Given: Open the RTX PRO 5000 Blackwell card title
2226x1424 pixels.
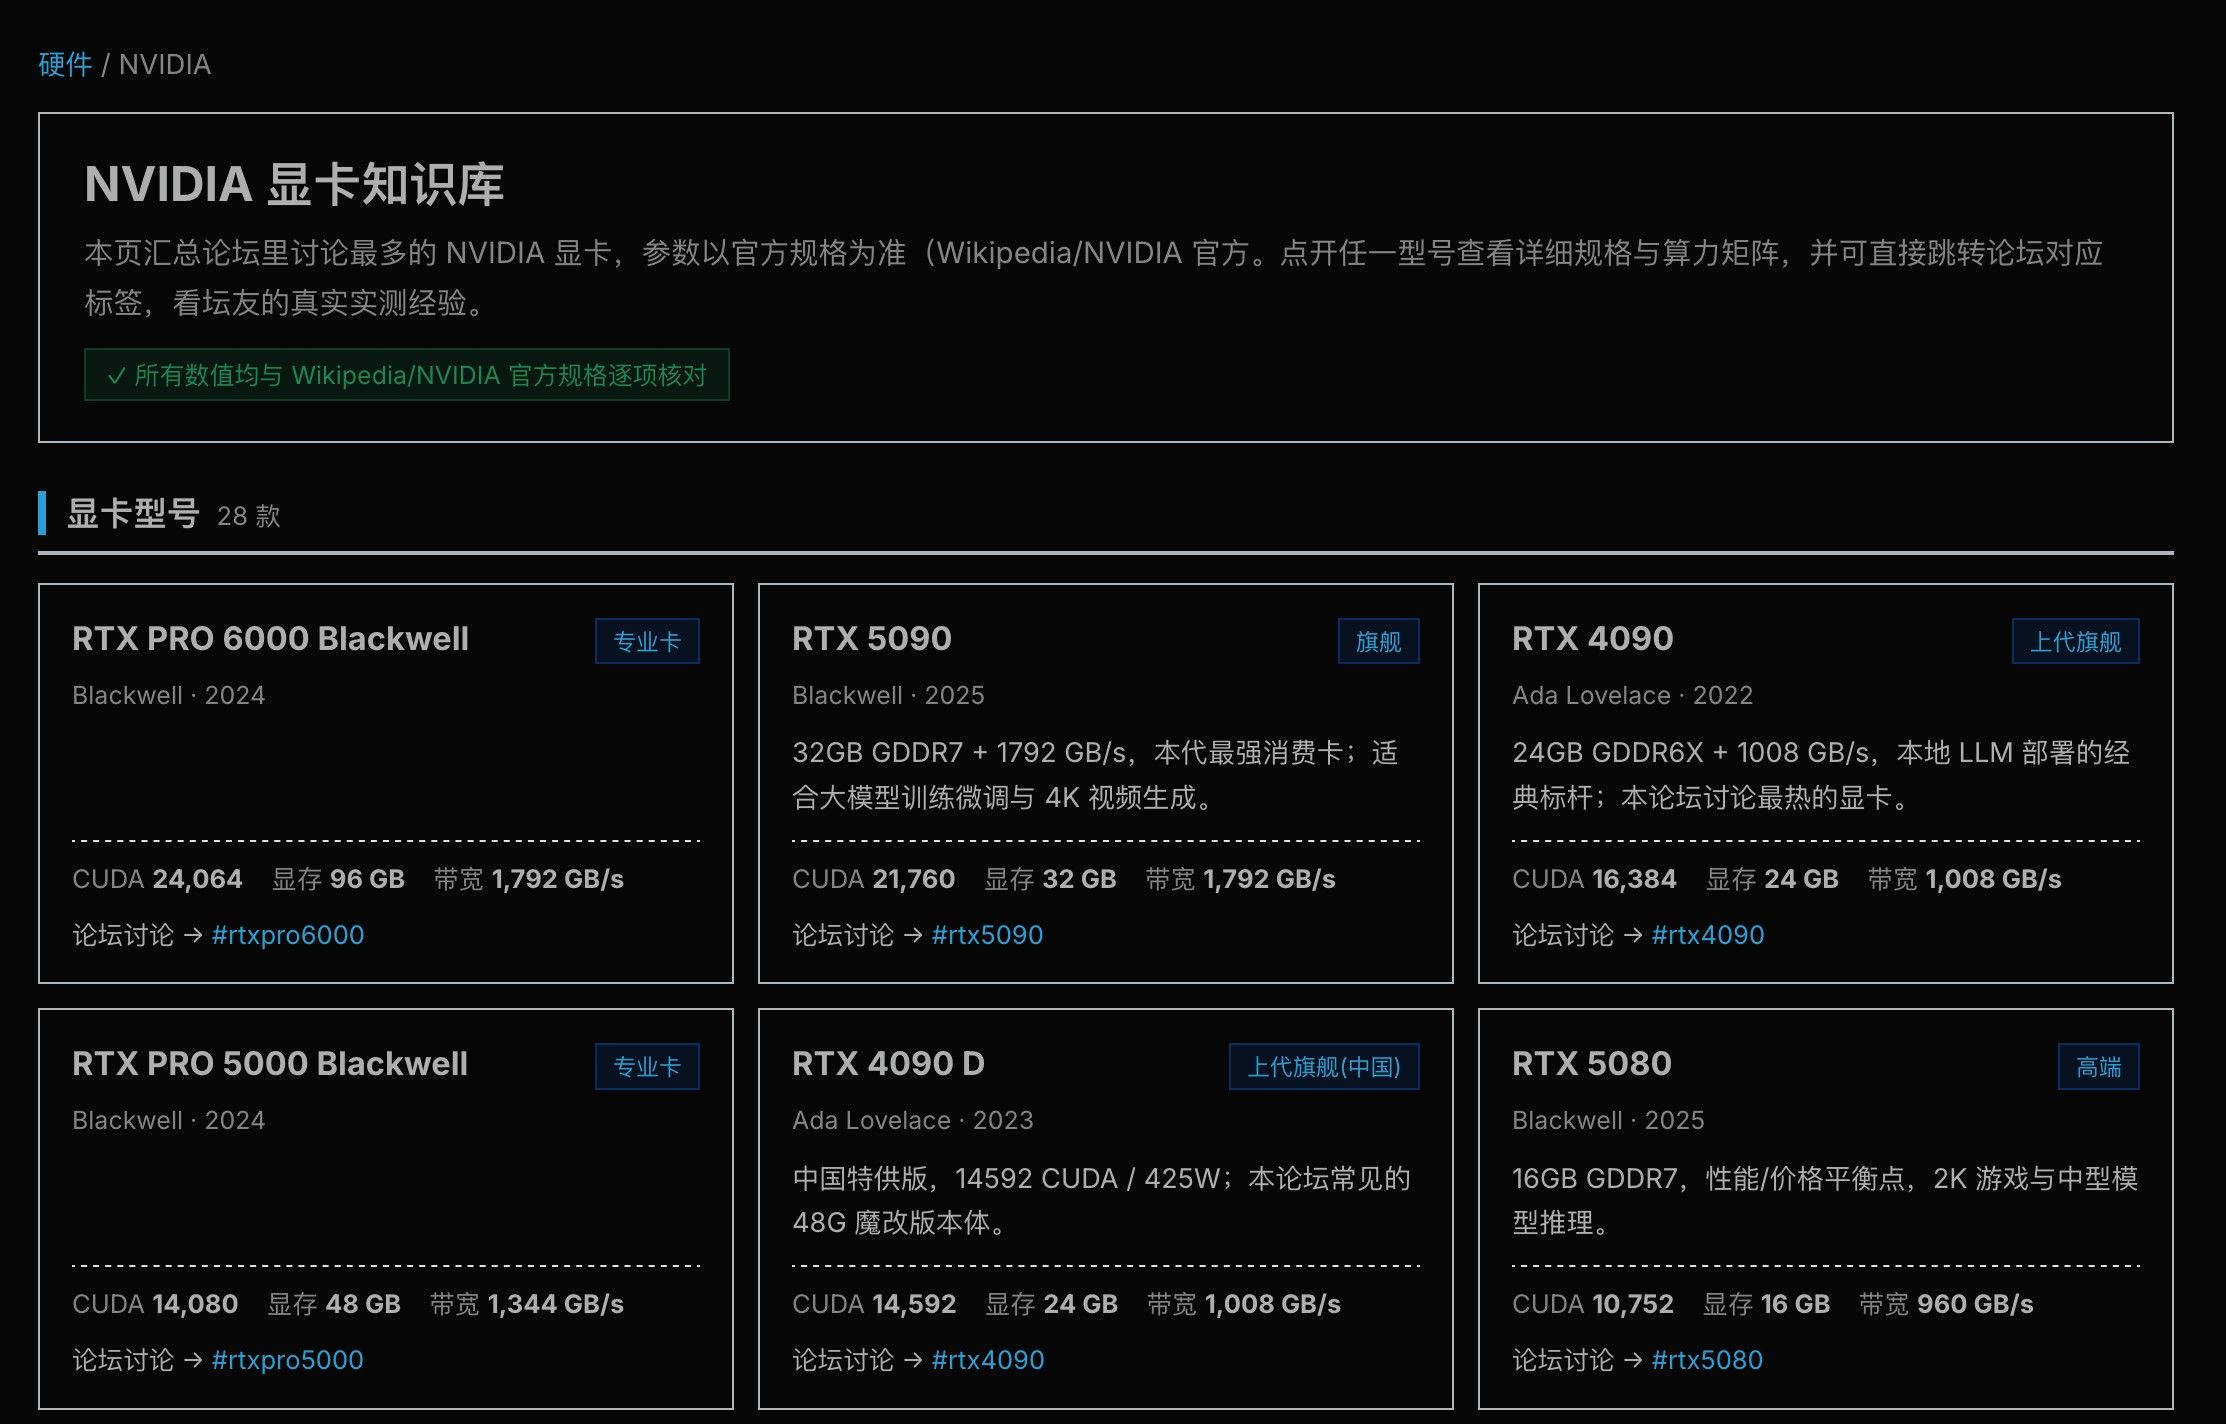Looking at the screenshot, I should tap(270, 1063).
